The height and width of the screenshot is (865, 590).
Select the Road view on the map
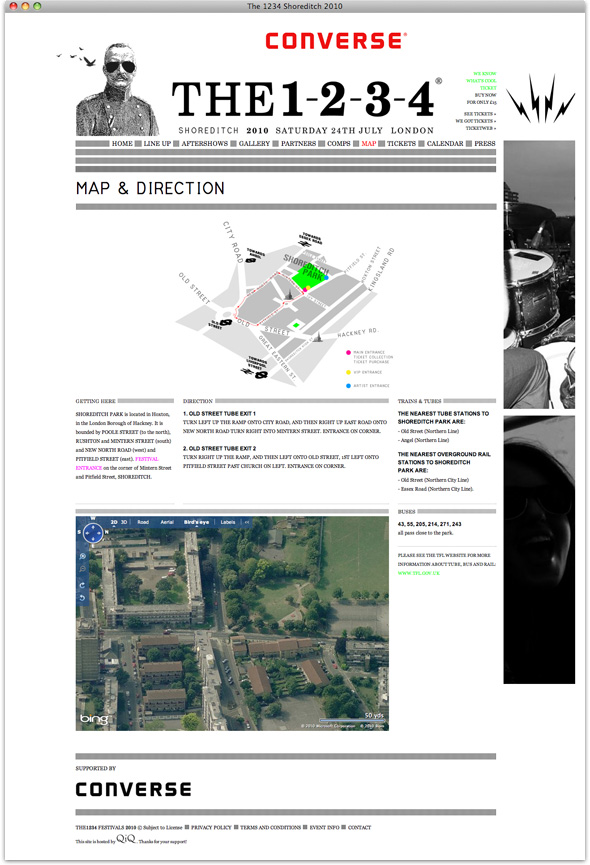point(143,522)
